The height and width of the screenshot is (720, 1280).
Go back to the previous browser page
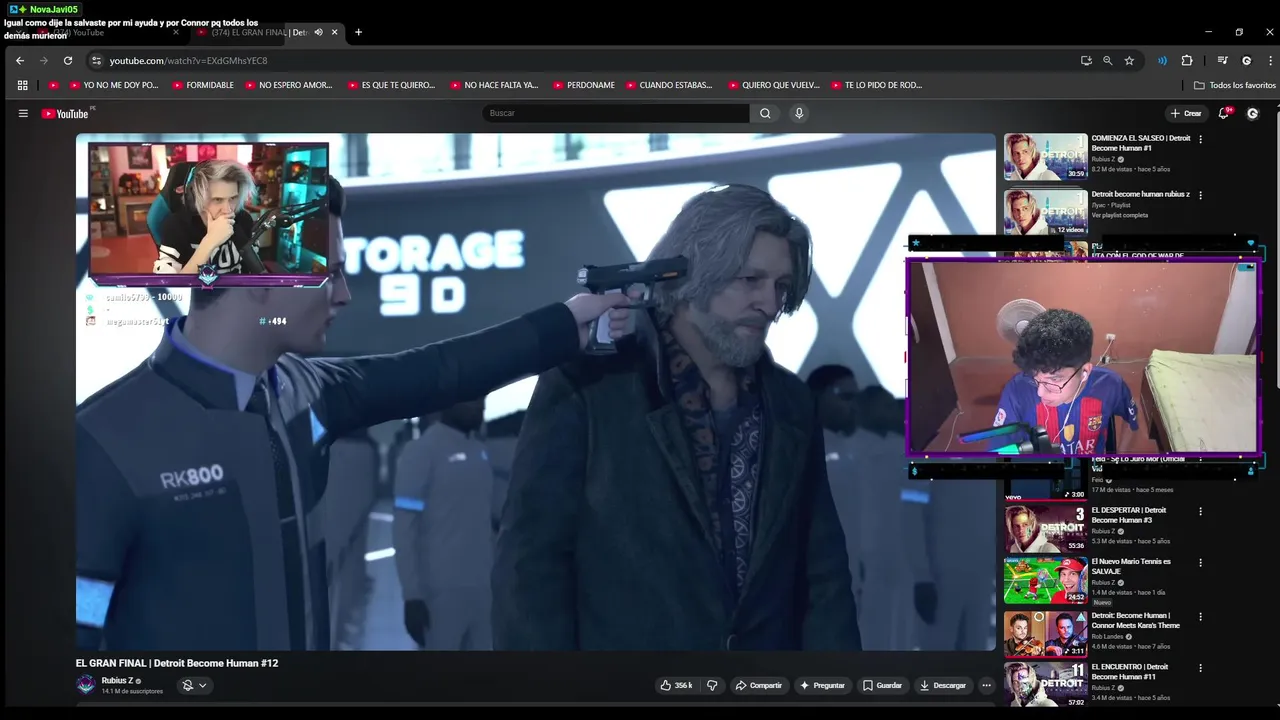coord(20,60)
